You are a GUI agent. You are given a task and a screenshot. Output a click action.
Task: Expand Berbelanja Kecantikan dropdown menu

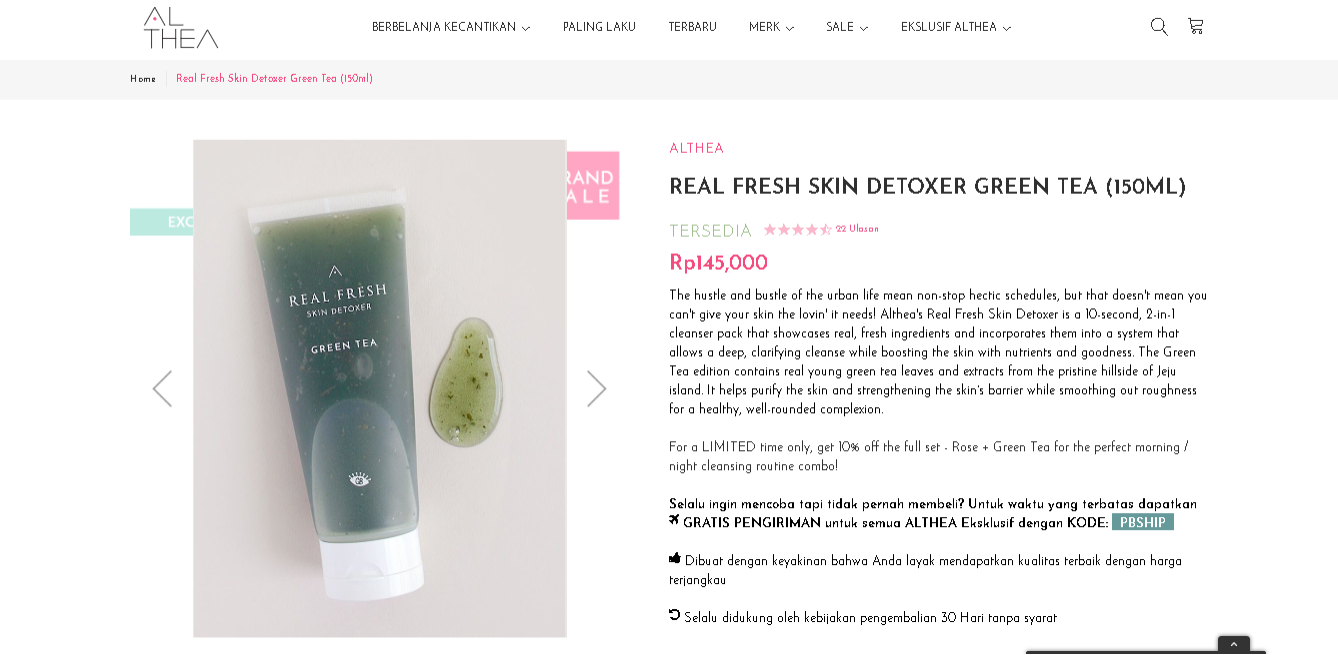451,28
